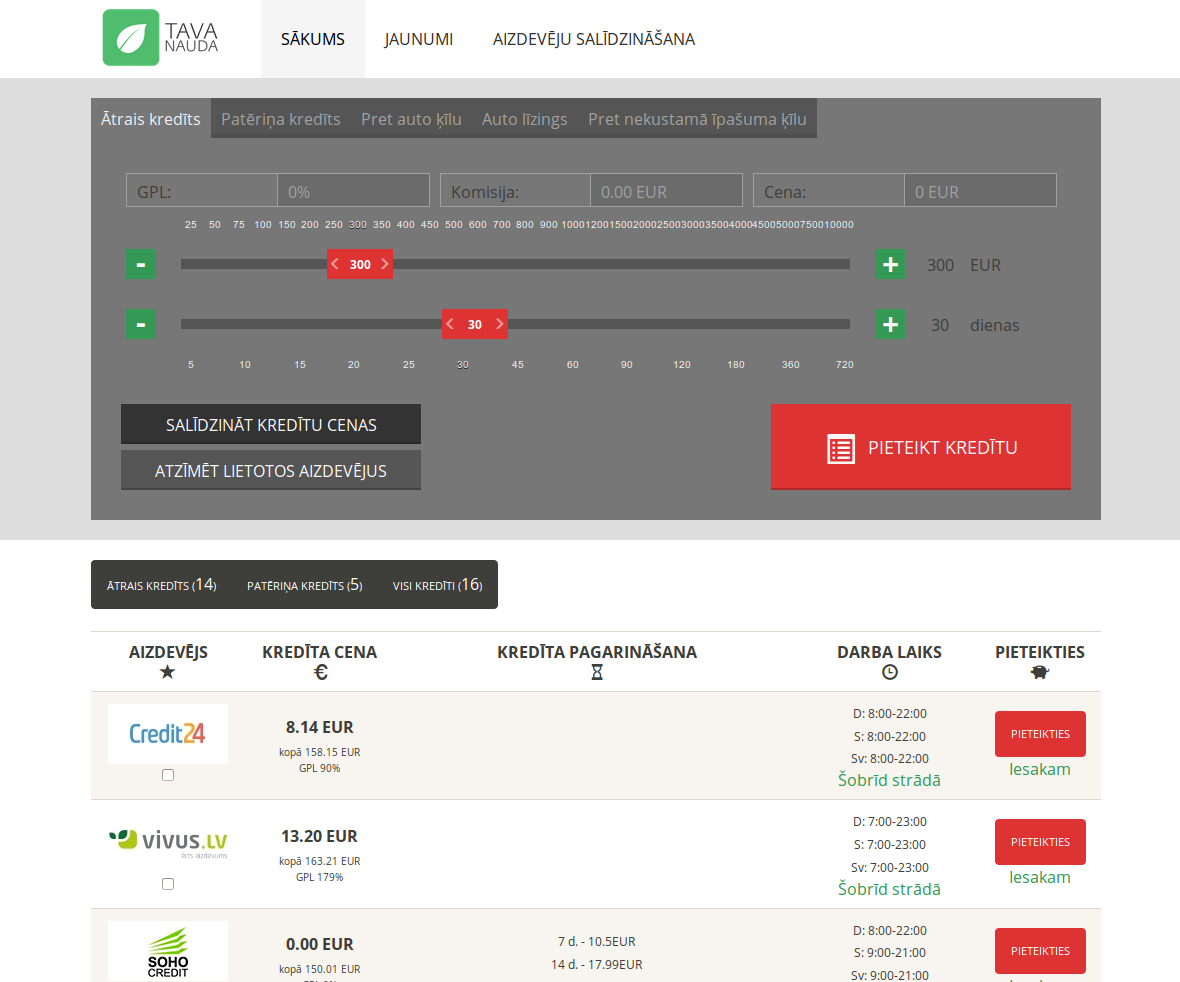
Task: Open AIZDEVĒJU SALĪDZINĀŠANA in the top menu
Action: click(594, 39)
